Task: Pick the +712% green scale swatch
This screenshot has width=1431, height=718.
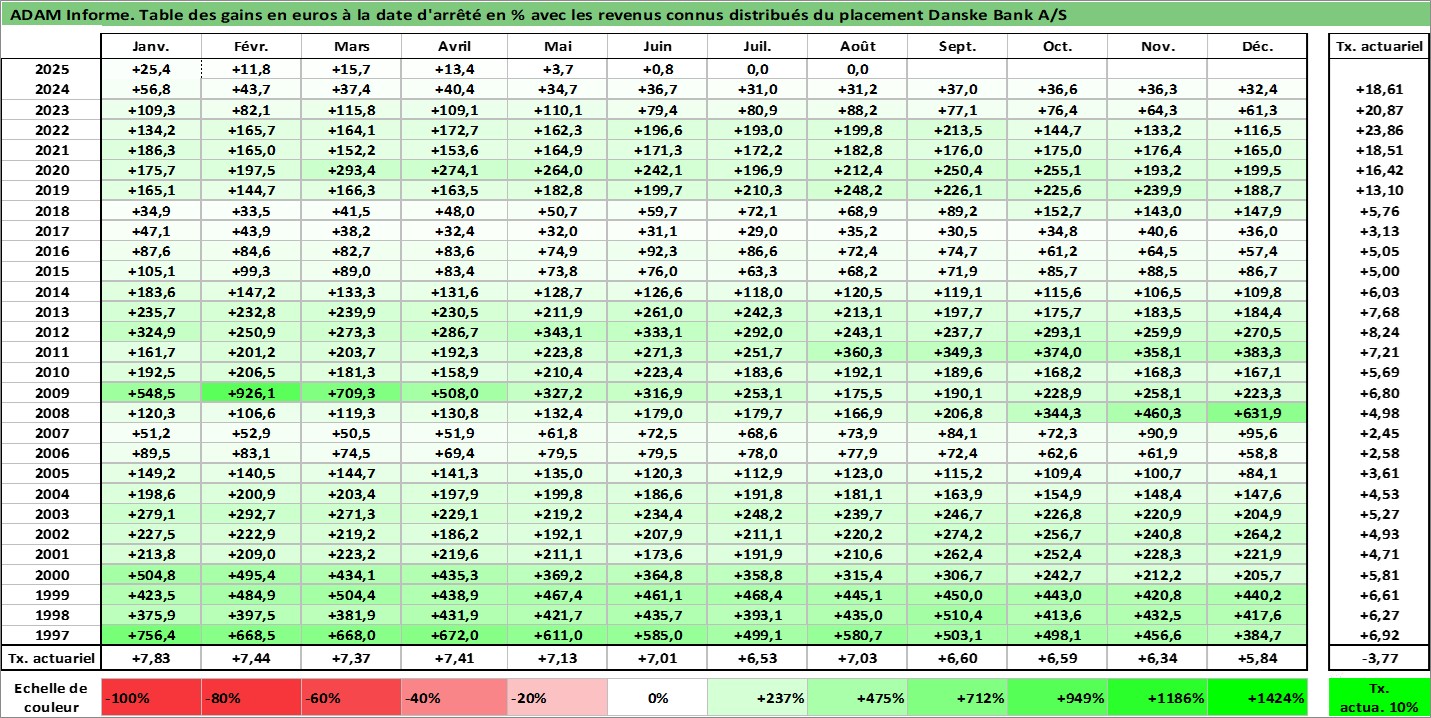Action: (x=957, y=698)
